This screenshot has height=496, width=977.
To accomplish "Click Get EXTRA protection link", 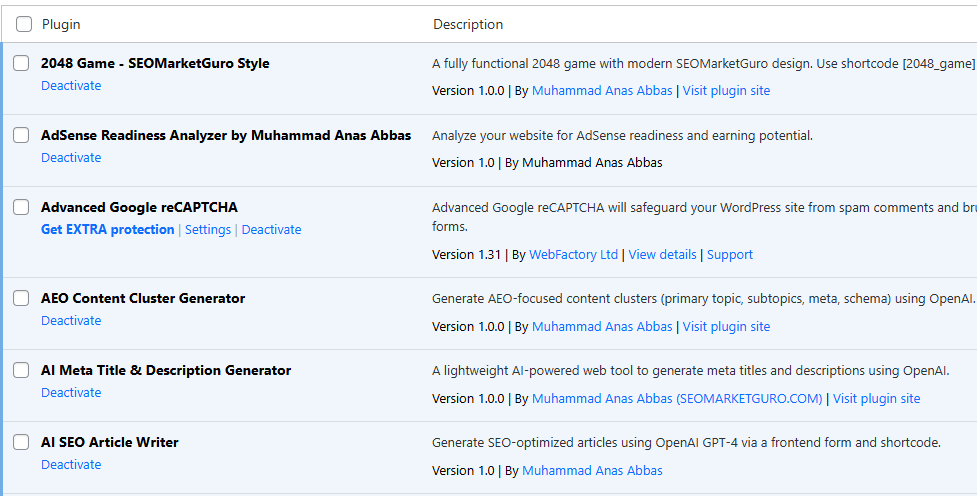I will (x=107, y=230).
